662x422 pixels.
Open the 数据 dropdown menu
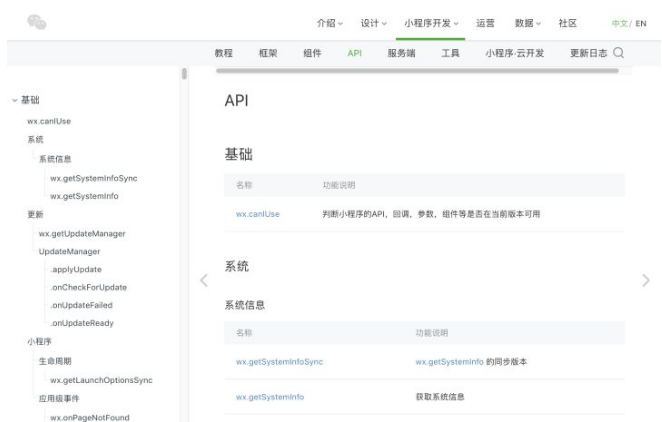coord(528,23)
